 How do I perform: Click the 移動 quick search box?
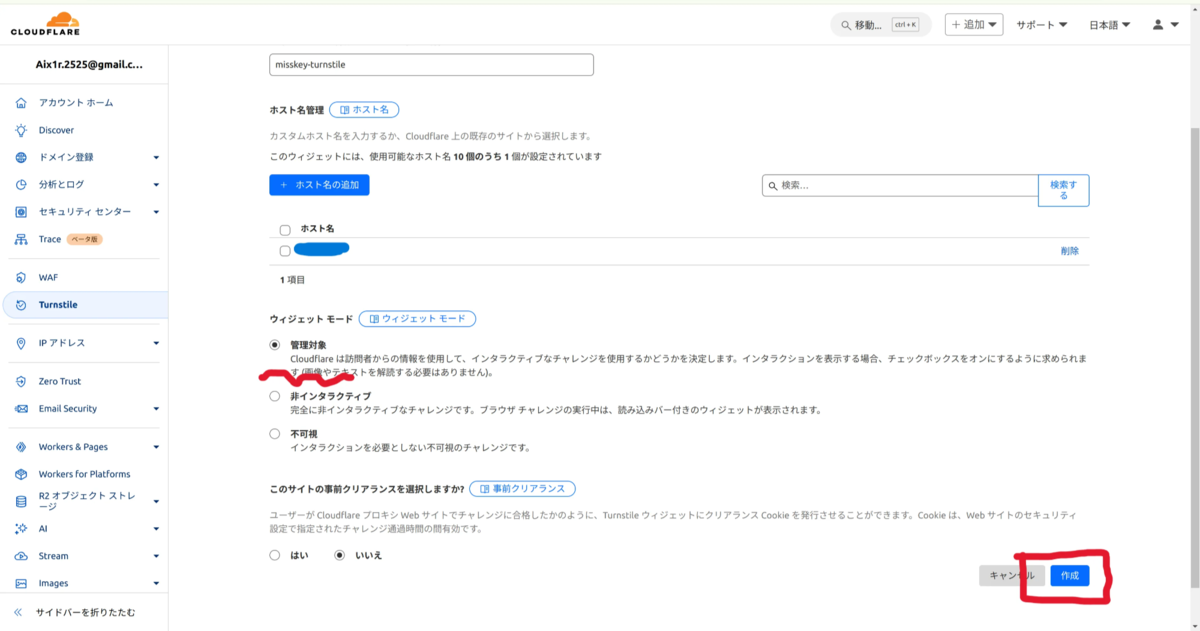click(880, 24)
